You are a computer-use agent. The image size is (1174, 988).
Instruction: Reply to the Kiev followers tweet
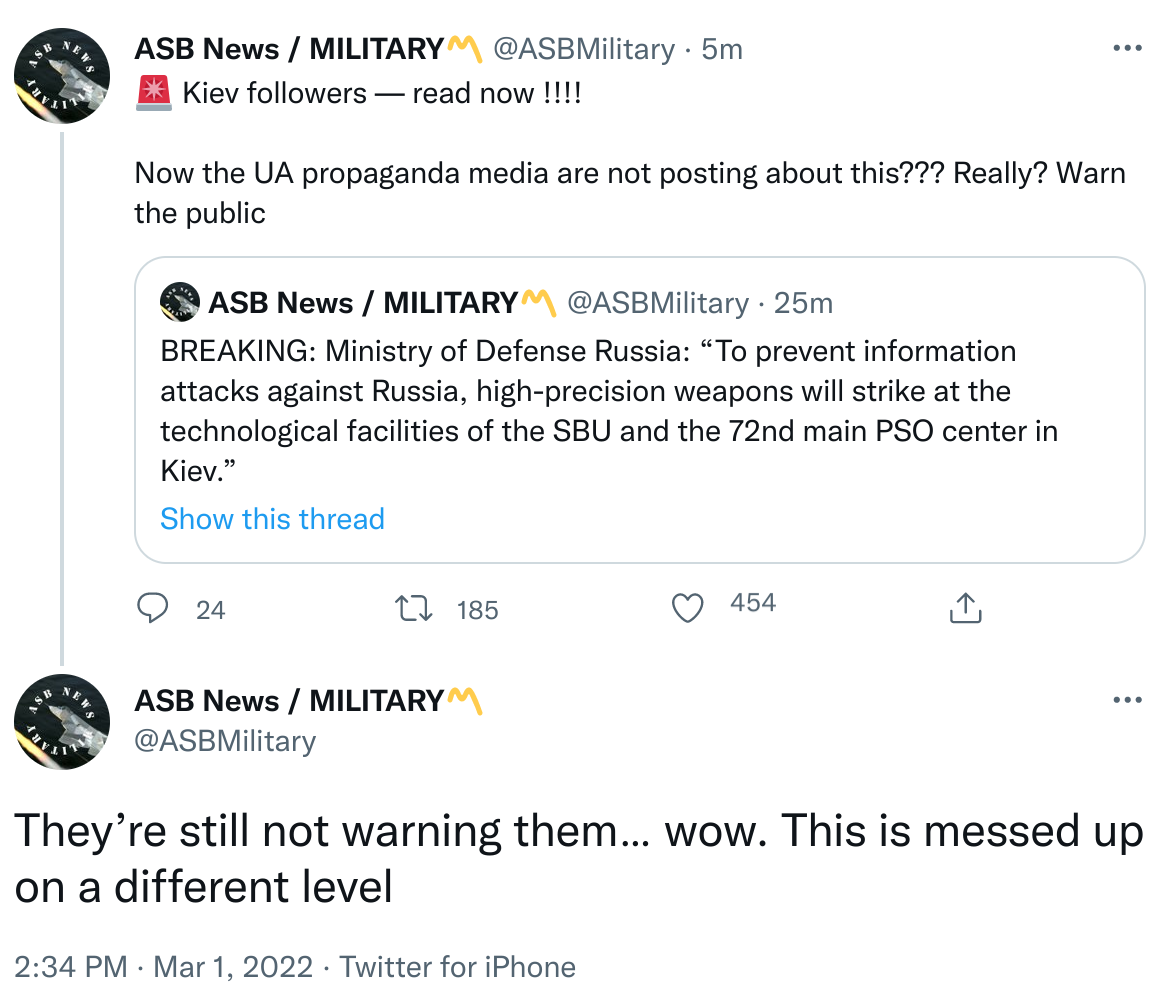click(x=151, y=608)
